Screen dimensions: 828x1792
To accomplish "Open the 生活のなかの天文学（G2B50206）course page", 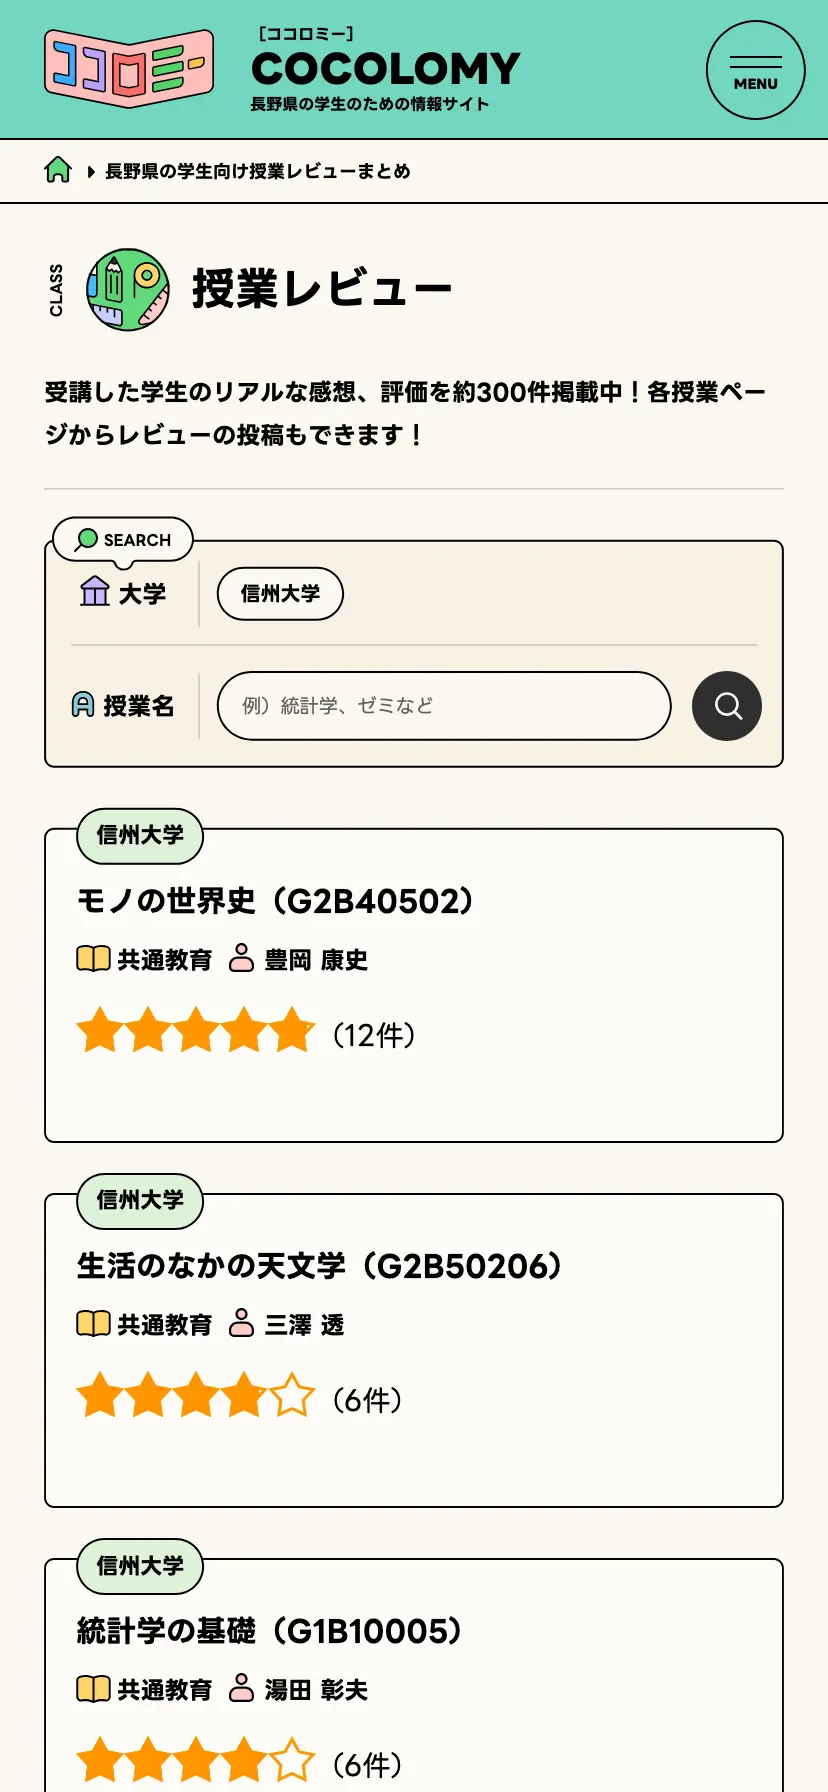I will (x=320, y=1264).
